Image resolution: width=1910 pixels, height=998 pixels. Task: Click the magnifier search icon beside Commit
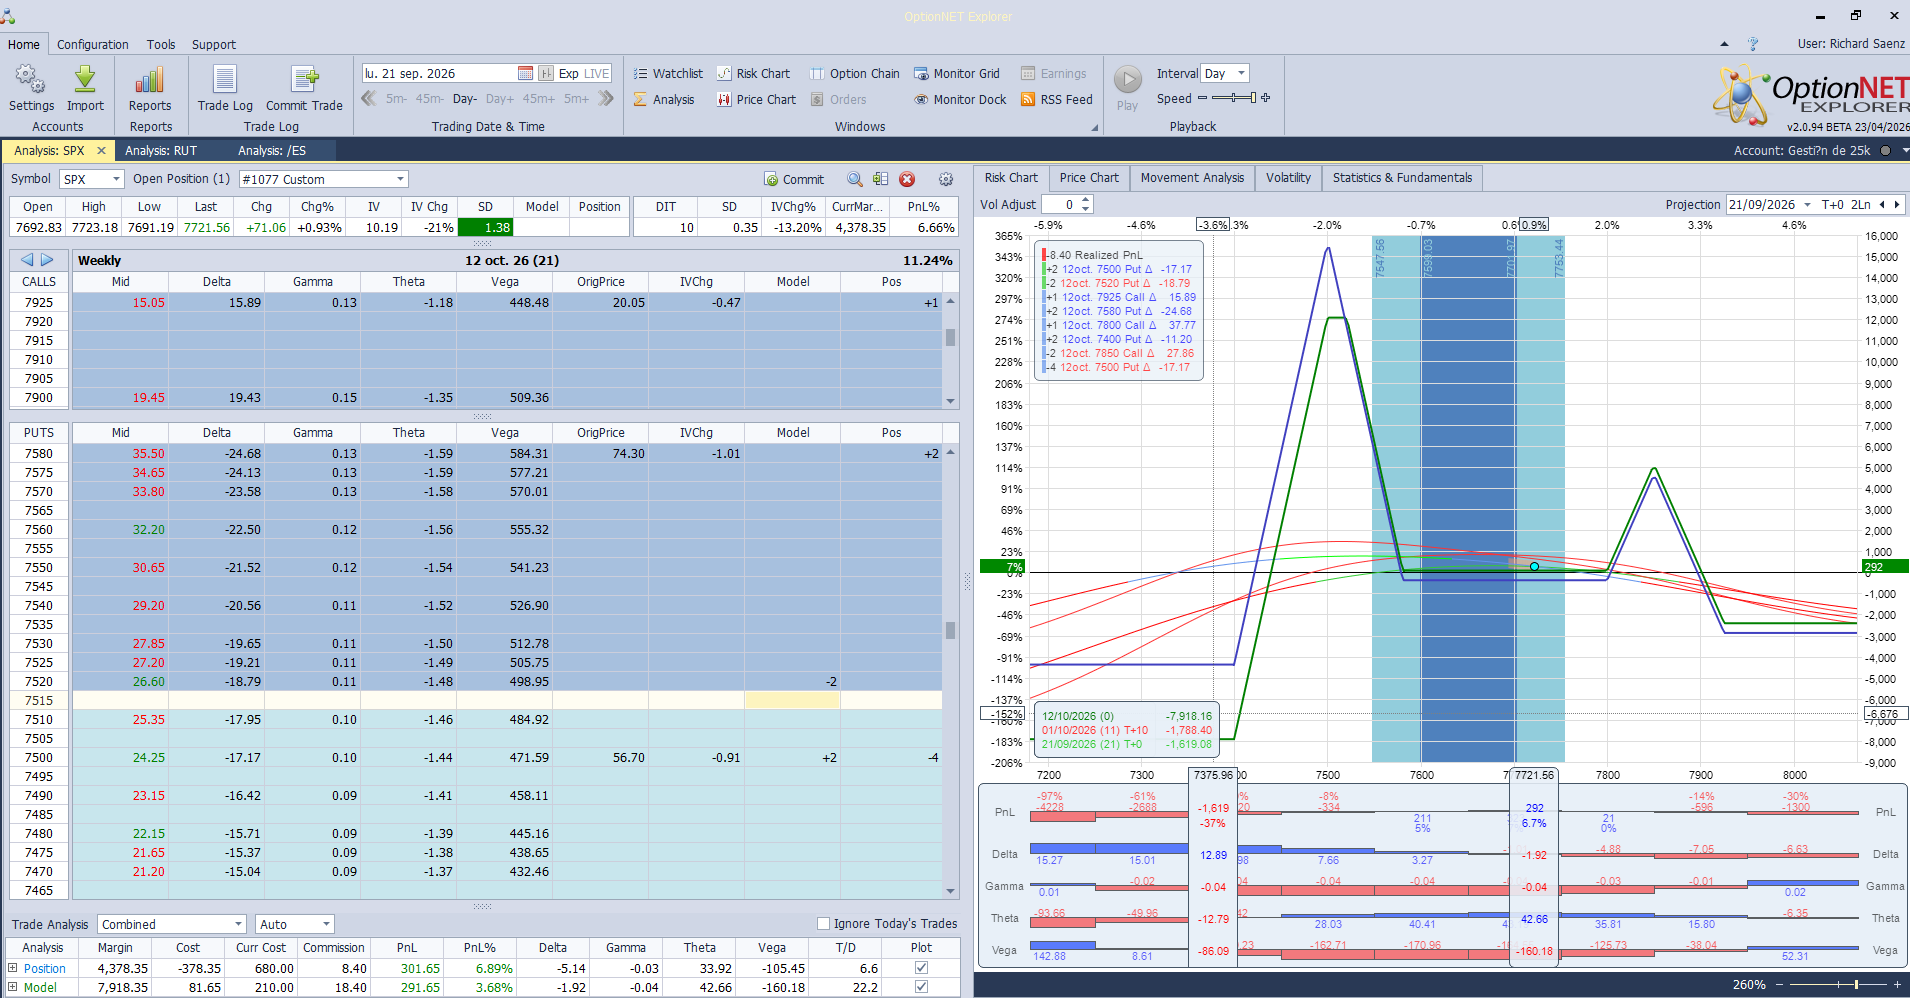pos(855,179)
